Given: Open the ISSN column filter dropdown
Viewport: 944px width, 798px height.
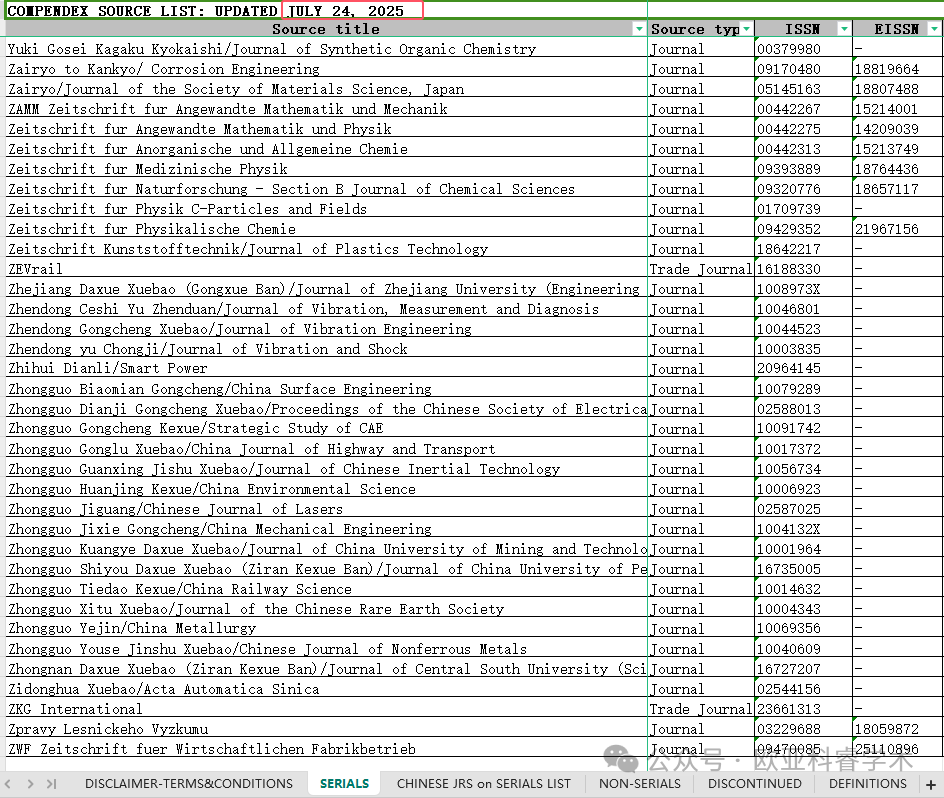Looking at the screenshot, I should 844,29.
